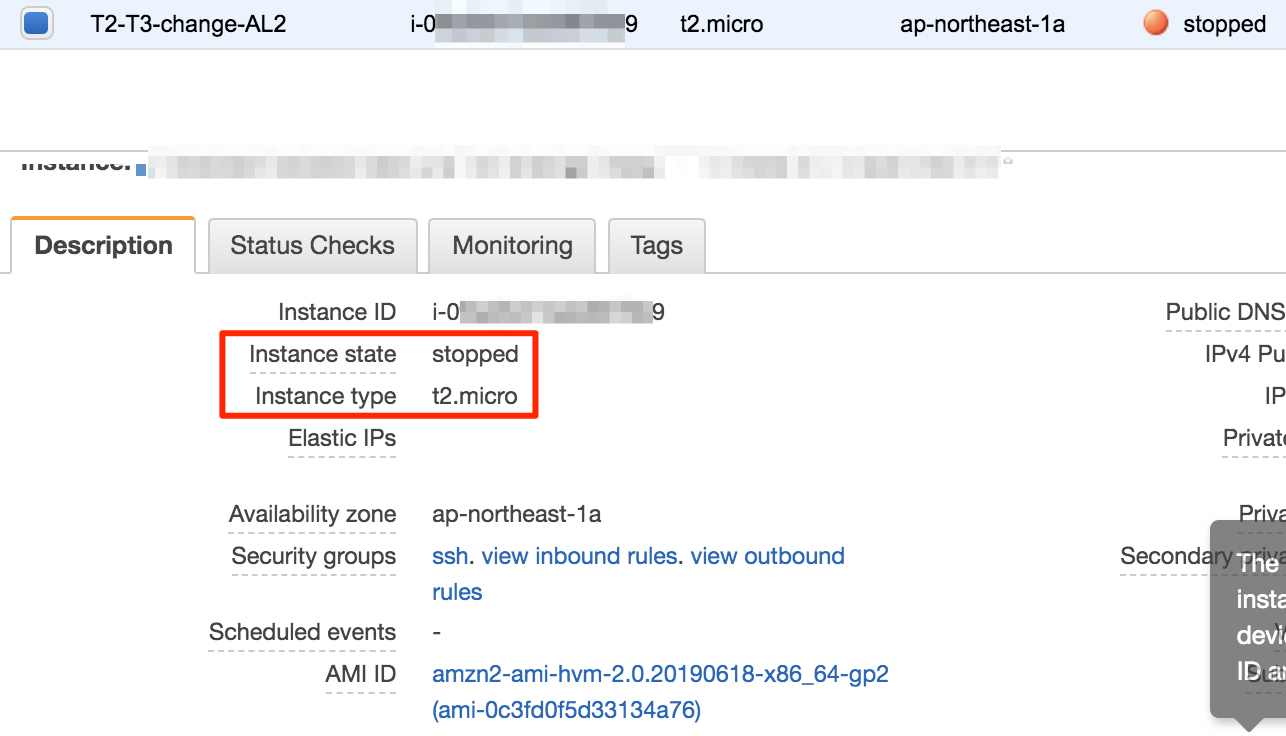Image resolution: width=1286 pixels, height=736 pixels.
Task: Click the t2.micro cell in instance row
Action: pos(722,24)
